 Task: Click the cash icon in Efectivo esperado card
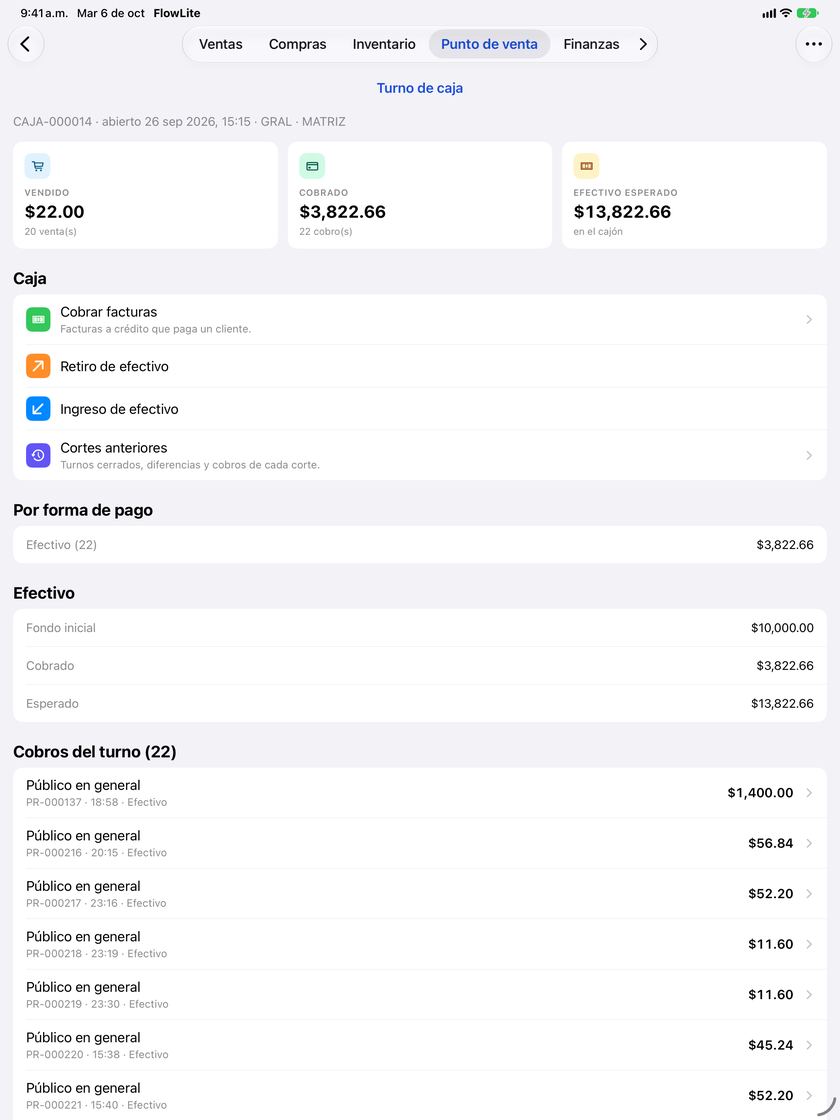[586, 166]
